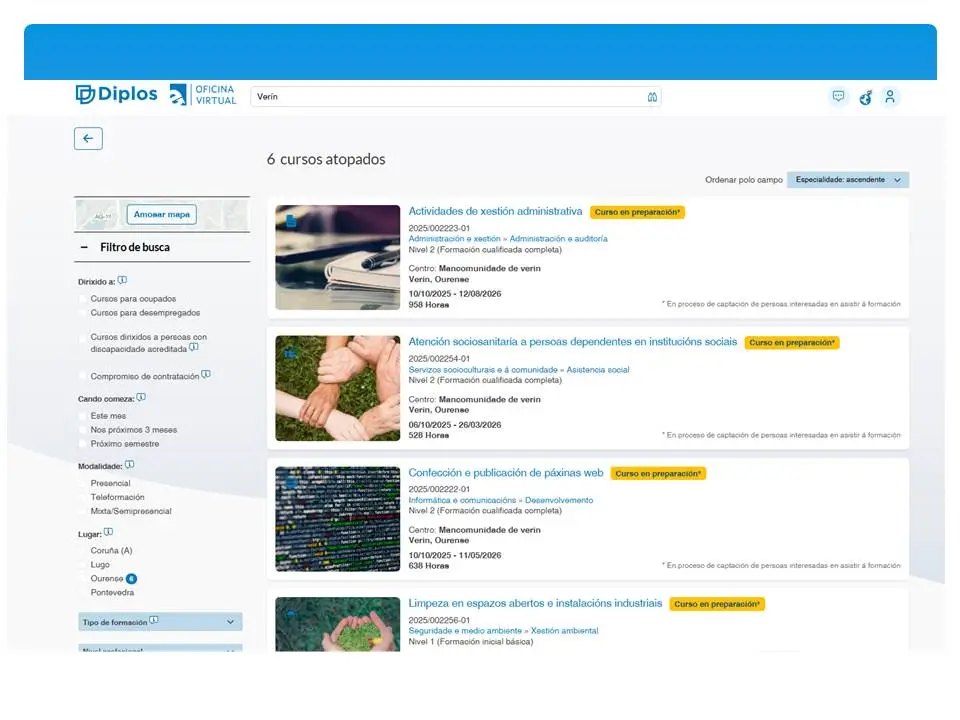This screenshot has height=720, width=960.
Task: Check Lugo location
Action: coord(83,564)
